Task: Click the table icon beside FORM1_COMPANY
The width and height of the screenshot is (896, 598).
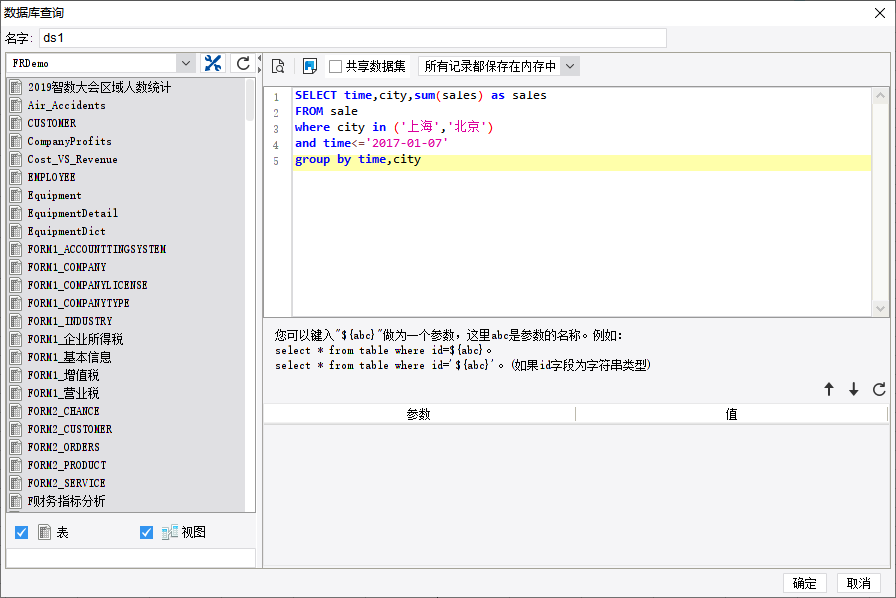Action: (x=16, y=267)
